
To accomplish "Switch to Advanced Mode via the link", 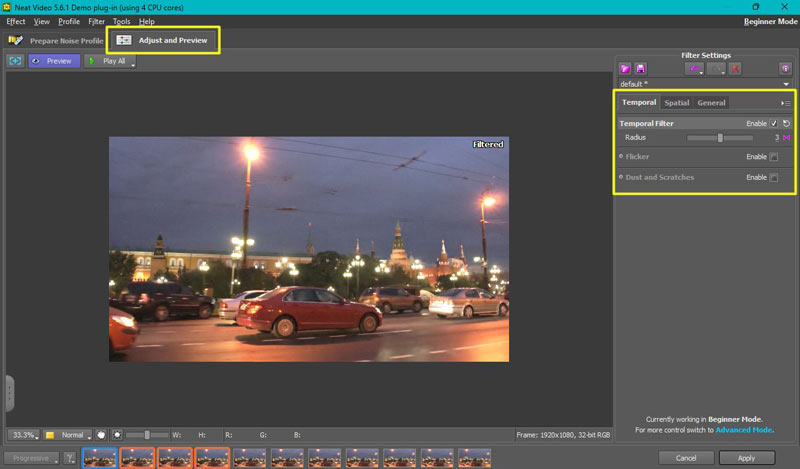I will [743, 429].
